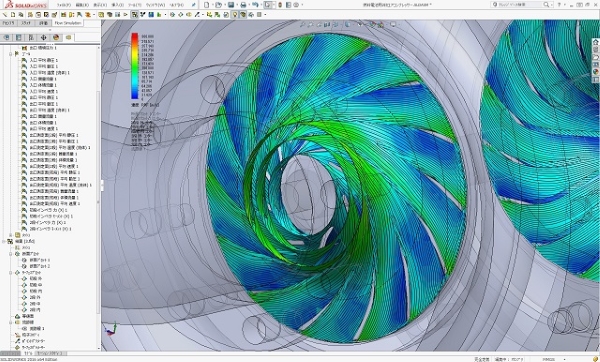
Task: Switch to the Flow Simulation tab
Action: point(68,23)
